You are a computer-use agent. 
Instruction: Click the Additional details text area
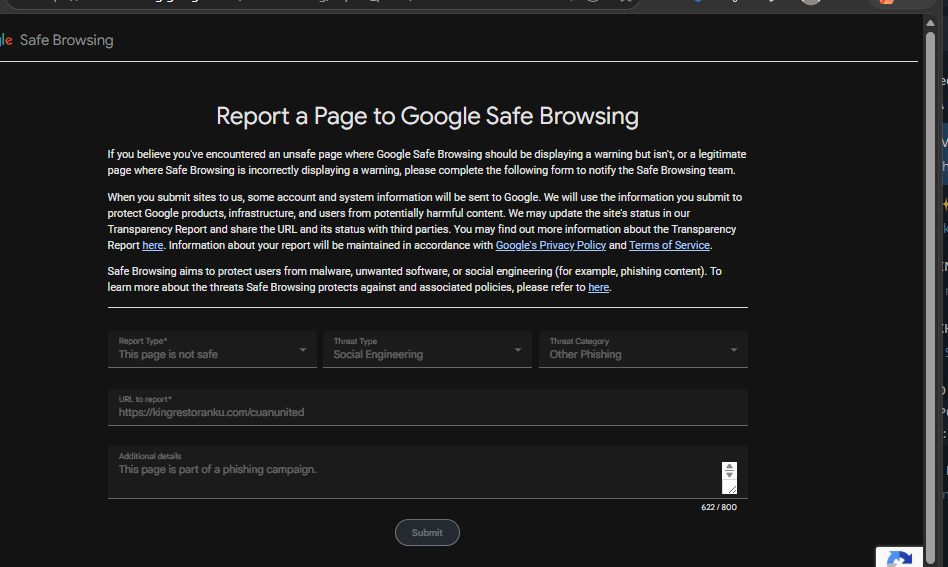(x=427, y=472)
